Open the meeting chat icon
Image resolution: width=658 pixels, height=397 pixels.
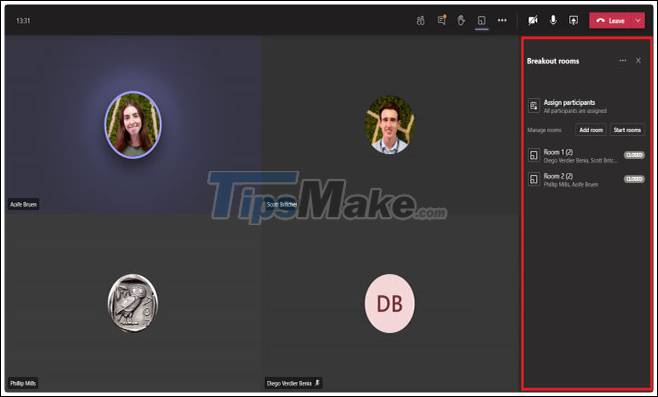coord(441,20)
